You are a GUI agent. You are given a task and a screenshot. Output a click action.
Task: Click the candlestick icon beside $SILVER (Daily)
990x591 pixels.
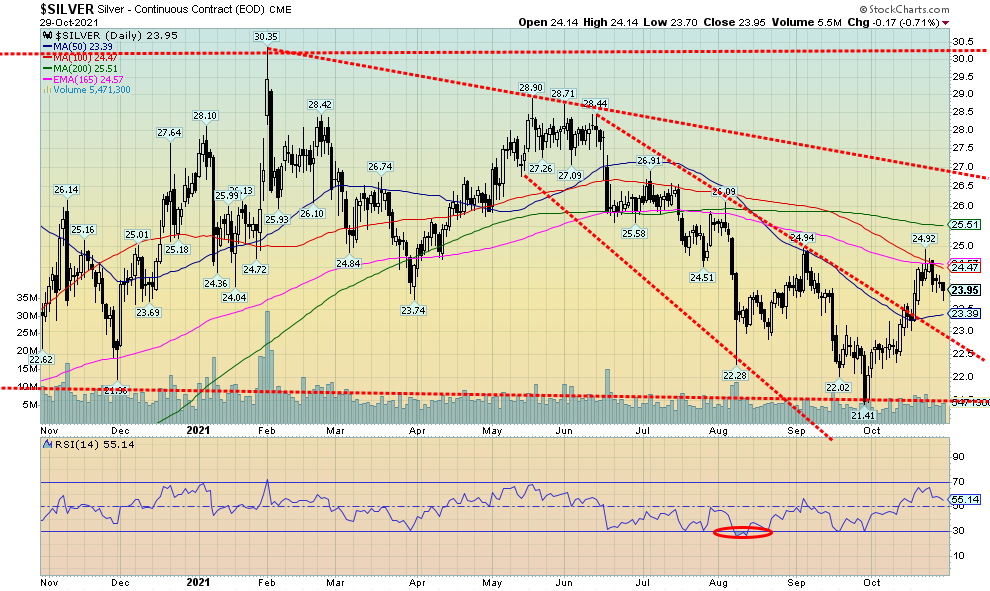tap(46, 36)
